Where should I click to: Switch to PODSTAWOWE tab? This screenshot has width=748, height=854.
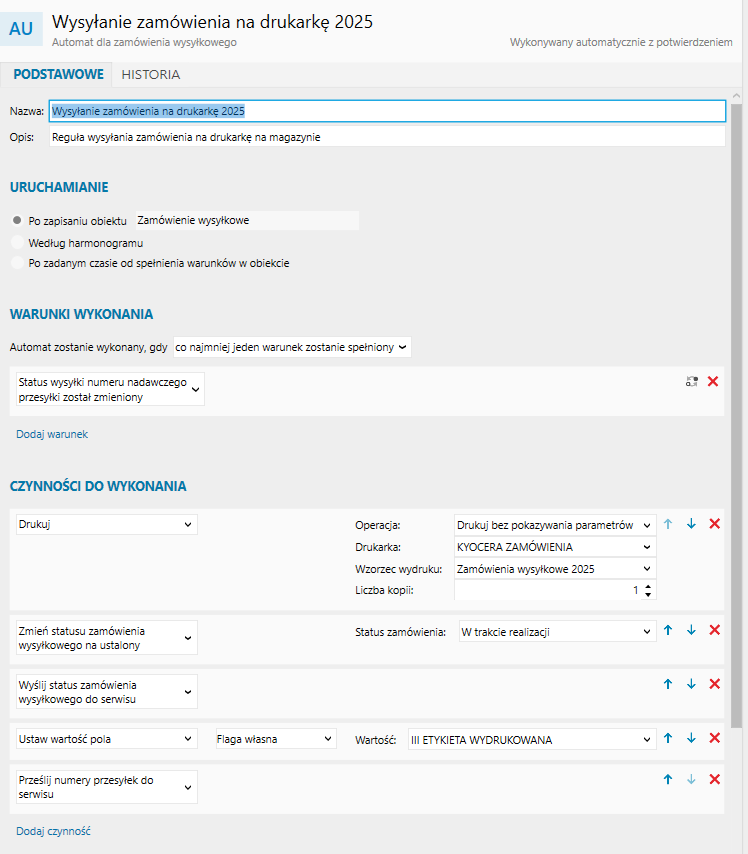58,75
